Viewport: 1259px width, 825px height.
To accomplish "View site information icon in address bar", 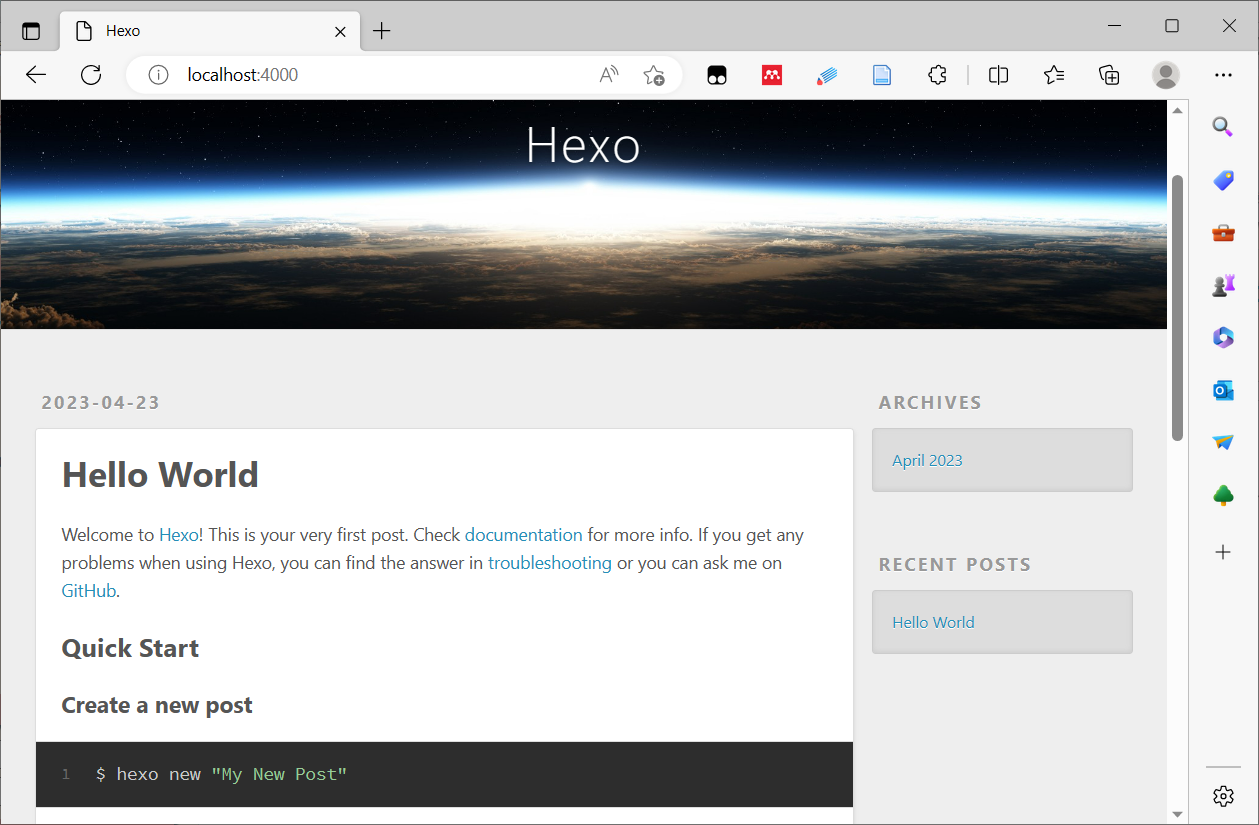I will pyautogui.click(x=158, y=75).
